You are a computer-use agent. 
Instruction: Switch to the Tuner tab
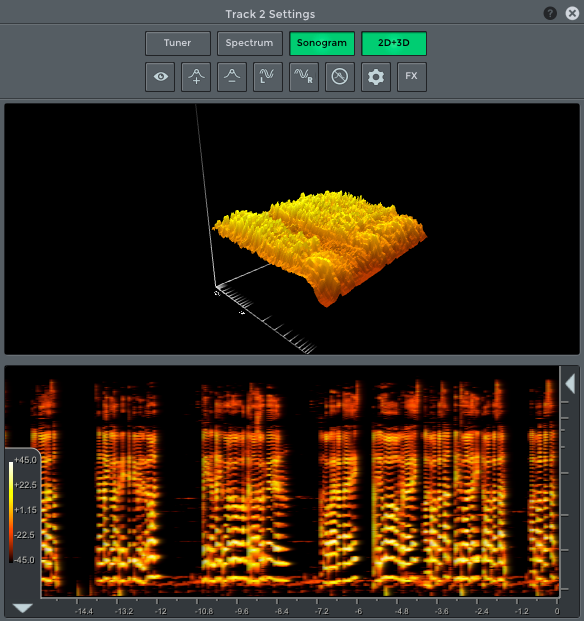(178, 43)
